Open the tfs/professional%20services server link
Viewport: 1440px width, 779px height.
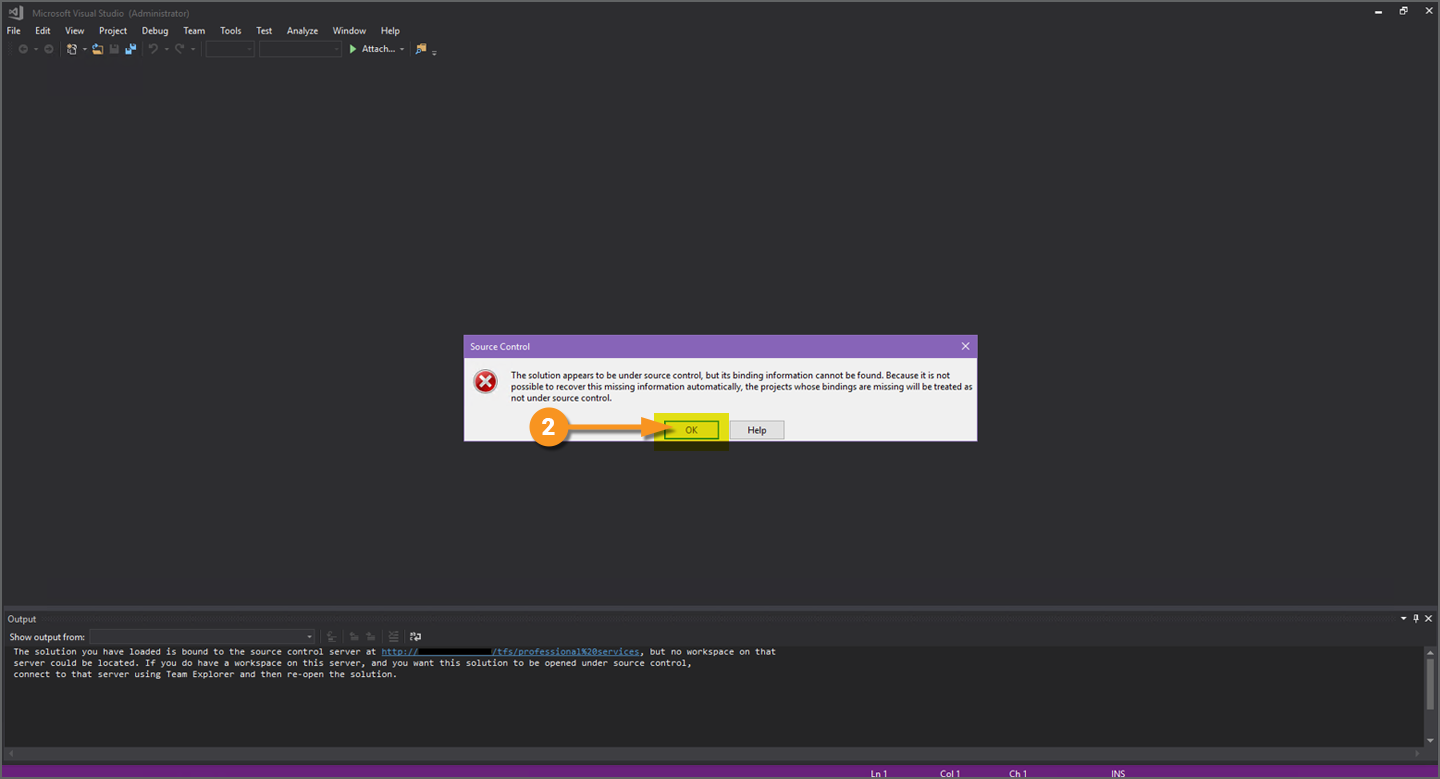511,652
